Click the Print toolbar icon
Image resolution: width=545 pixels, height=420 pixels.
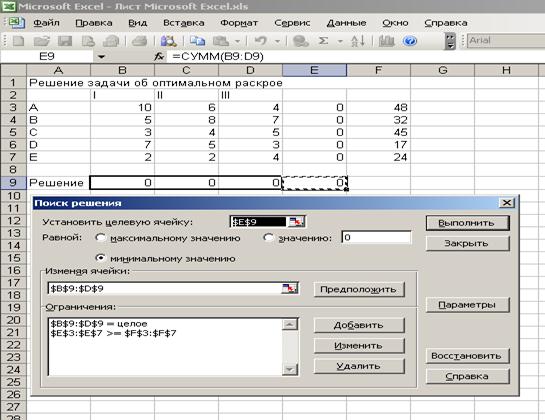coord(139,41)
